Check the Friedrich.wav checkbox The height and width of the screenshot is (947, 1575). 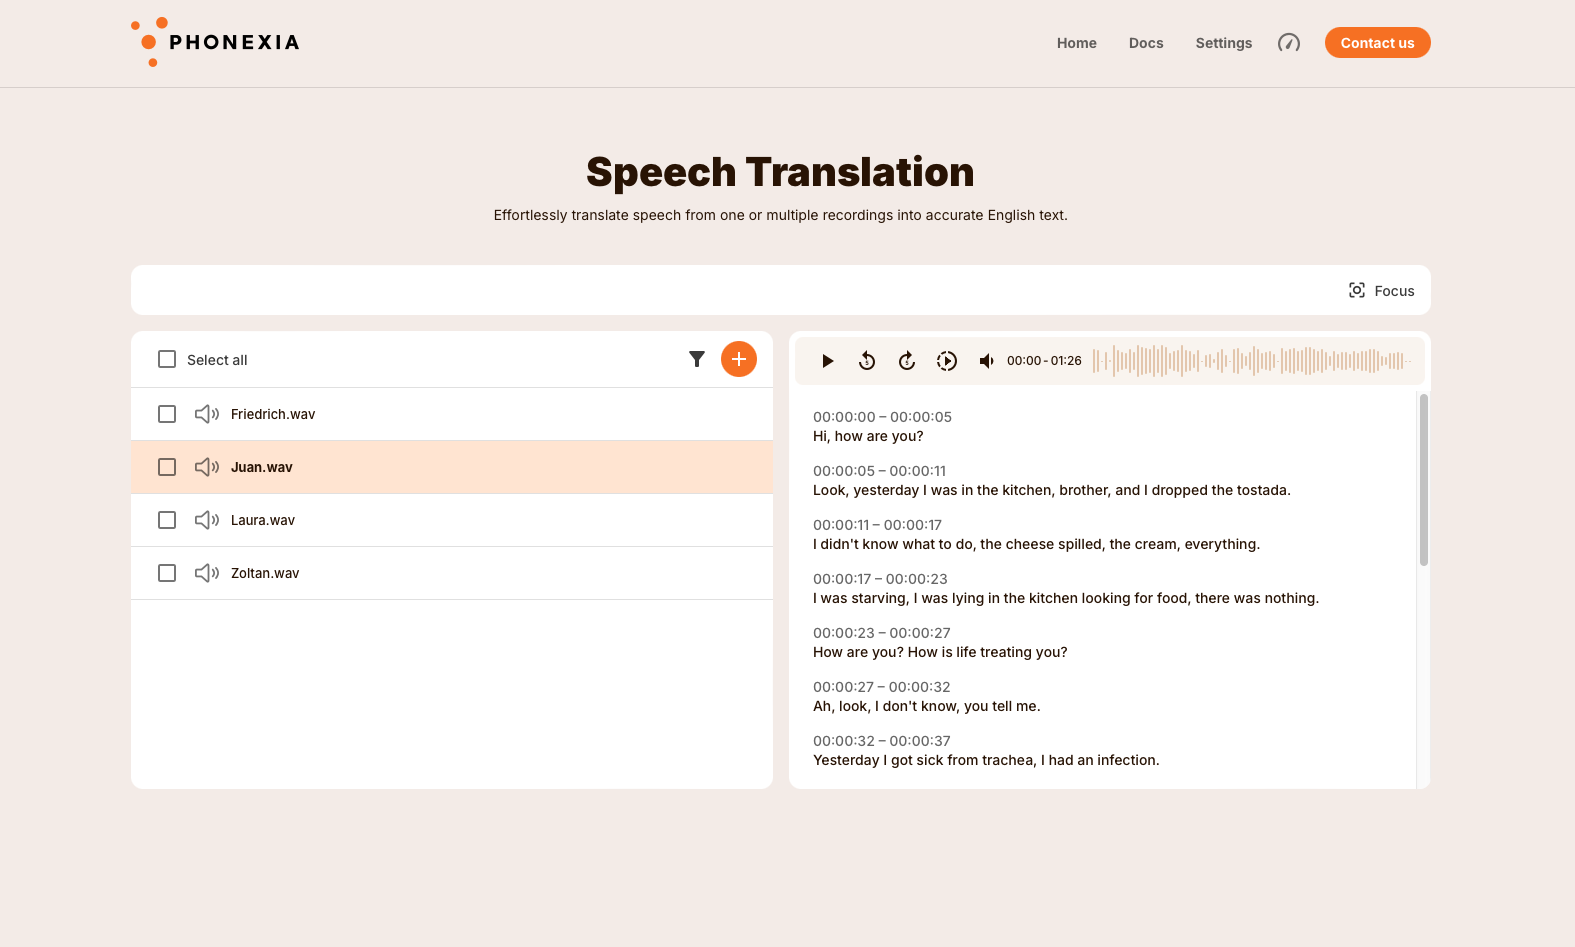coord(167,414)
